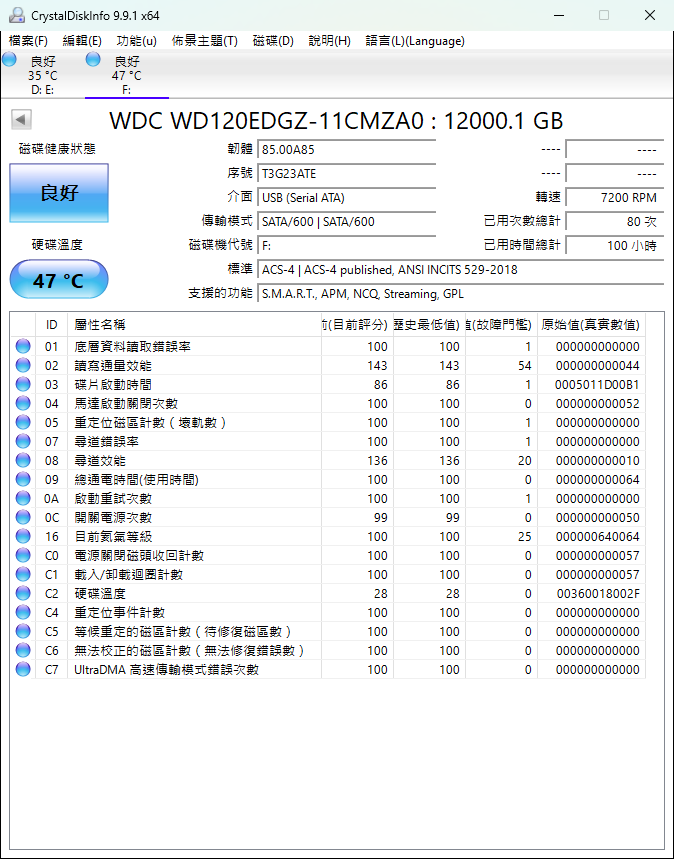Click the supported features field S.M.A.R.T.
This screenshot has width=674, height=859.
tap(460, 294)
